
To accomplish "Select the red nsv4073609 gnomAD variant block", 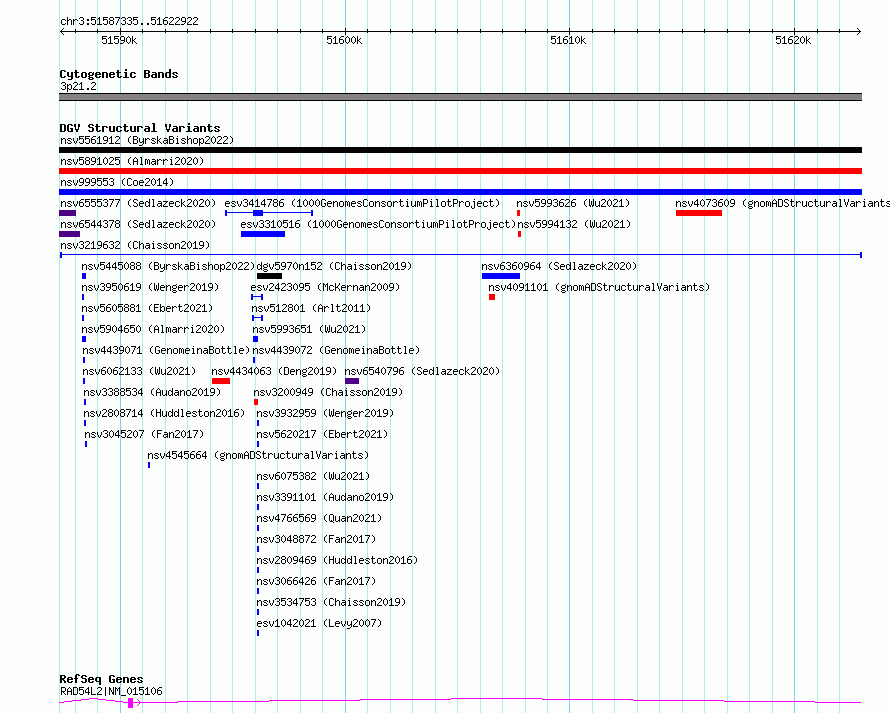I will [699, 213].
